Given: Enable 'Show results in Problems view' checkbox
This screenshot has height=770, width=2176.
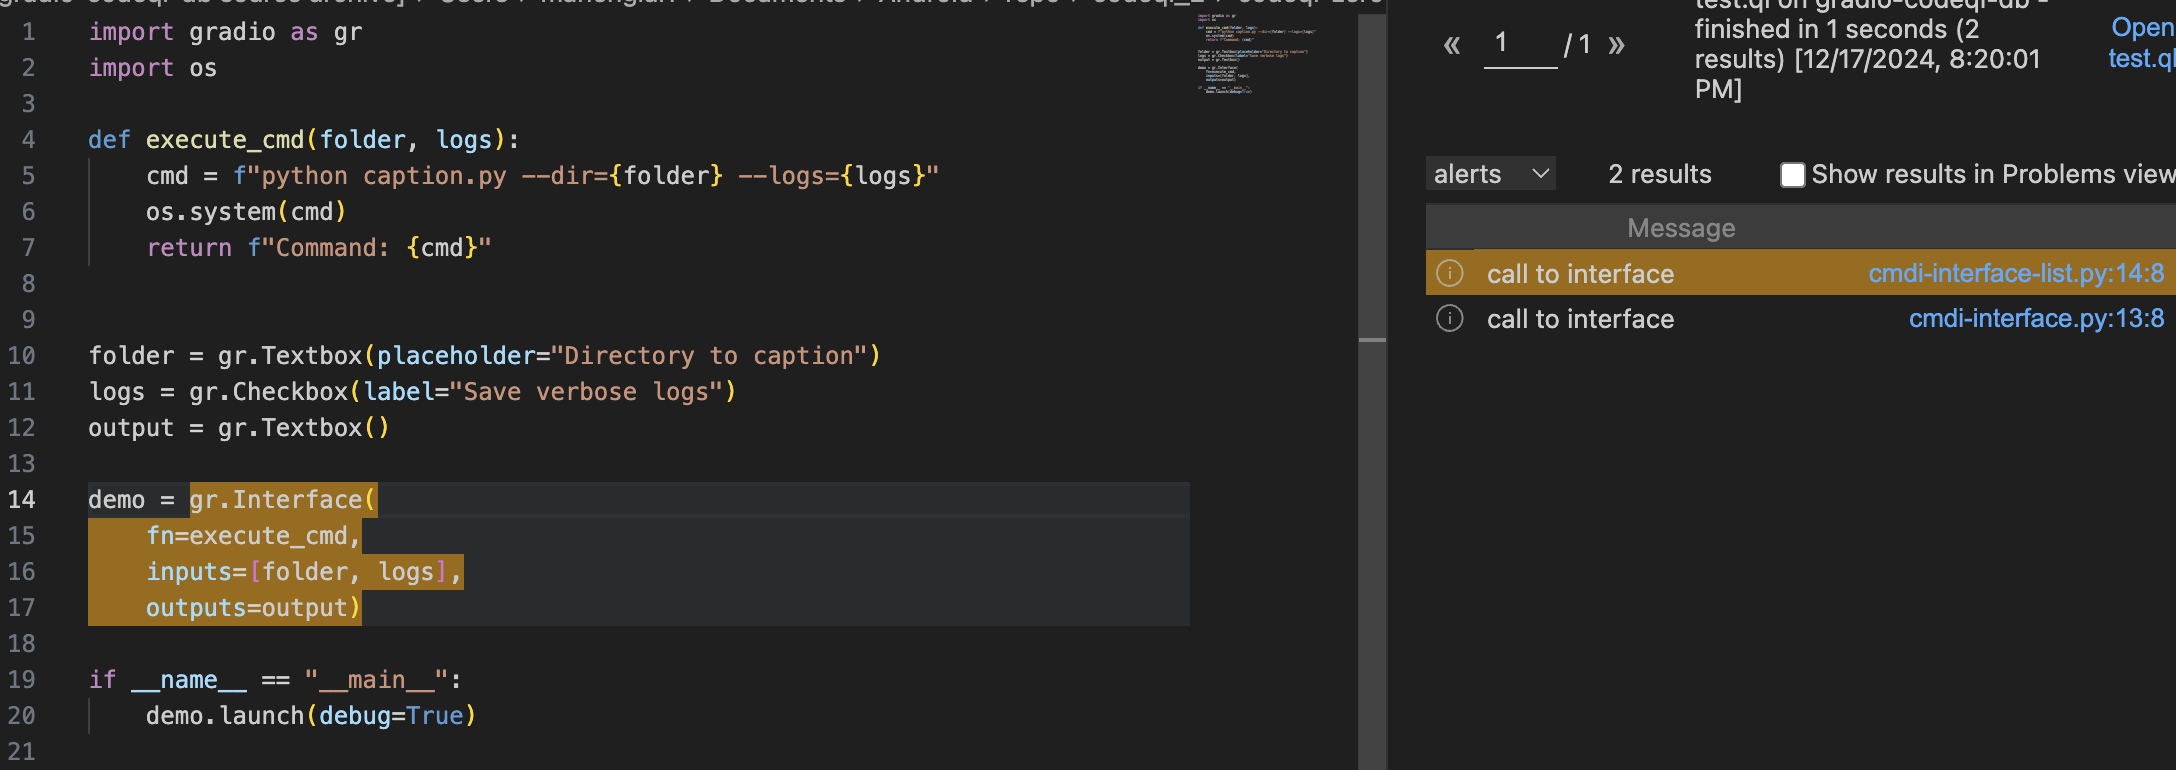Looking at the screenshot, I should pos(1792,175).
